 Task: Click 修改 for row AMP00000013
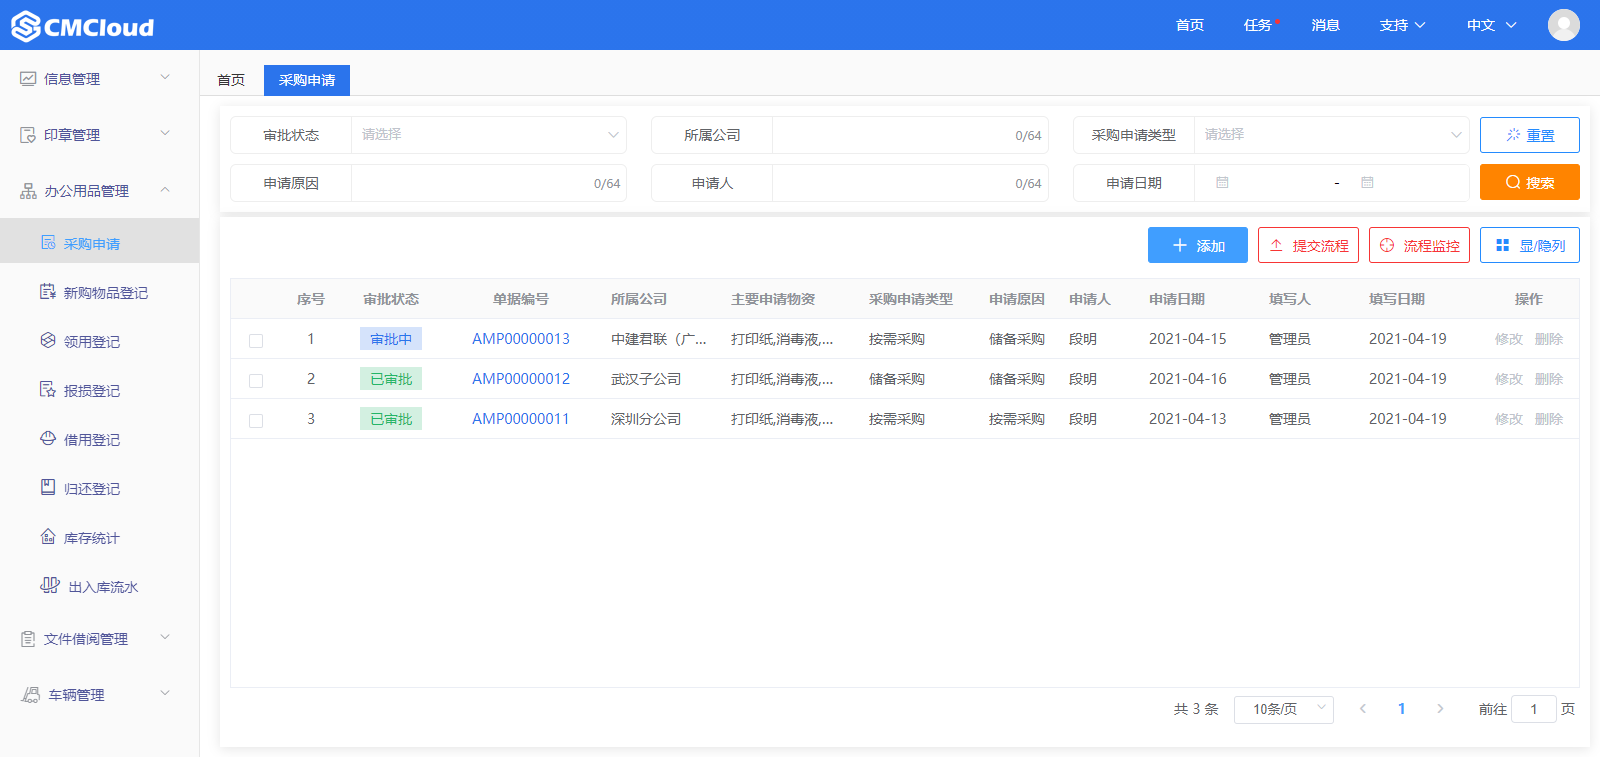coord(1509,339)
